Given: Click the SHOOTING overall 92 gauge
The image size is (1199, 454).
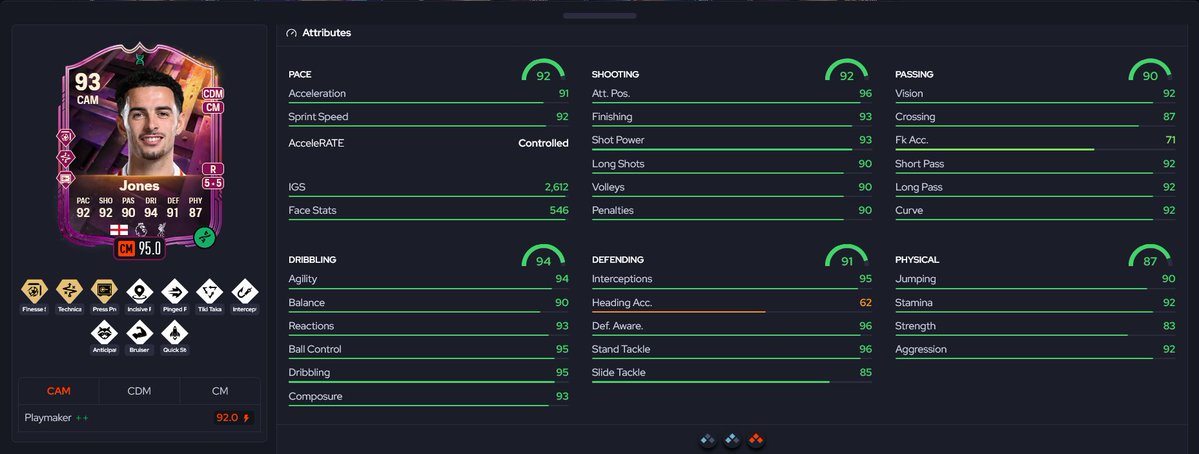Looking at the screenshot, I should click(x=846, y=71).
